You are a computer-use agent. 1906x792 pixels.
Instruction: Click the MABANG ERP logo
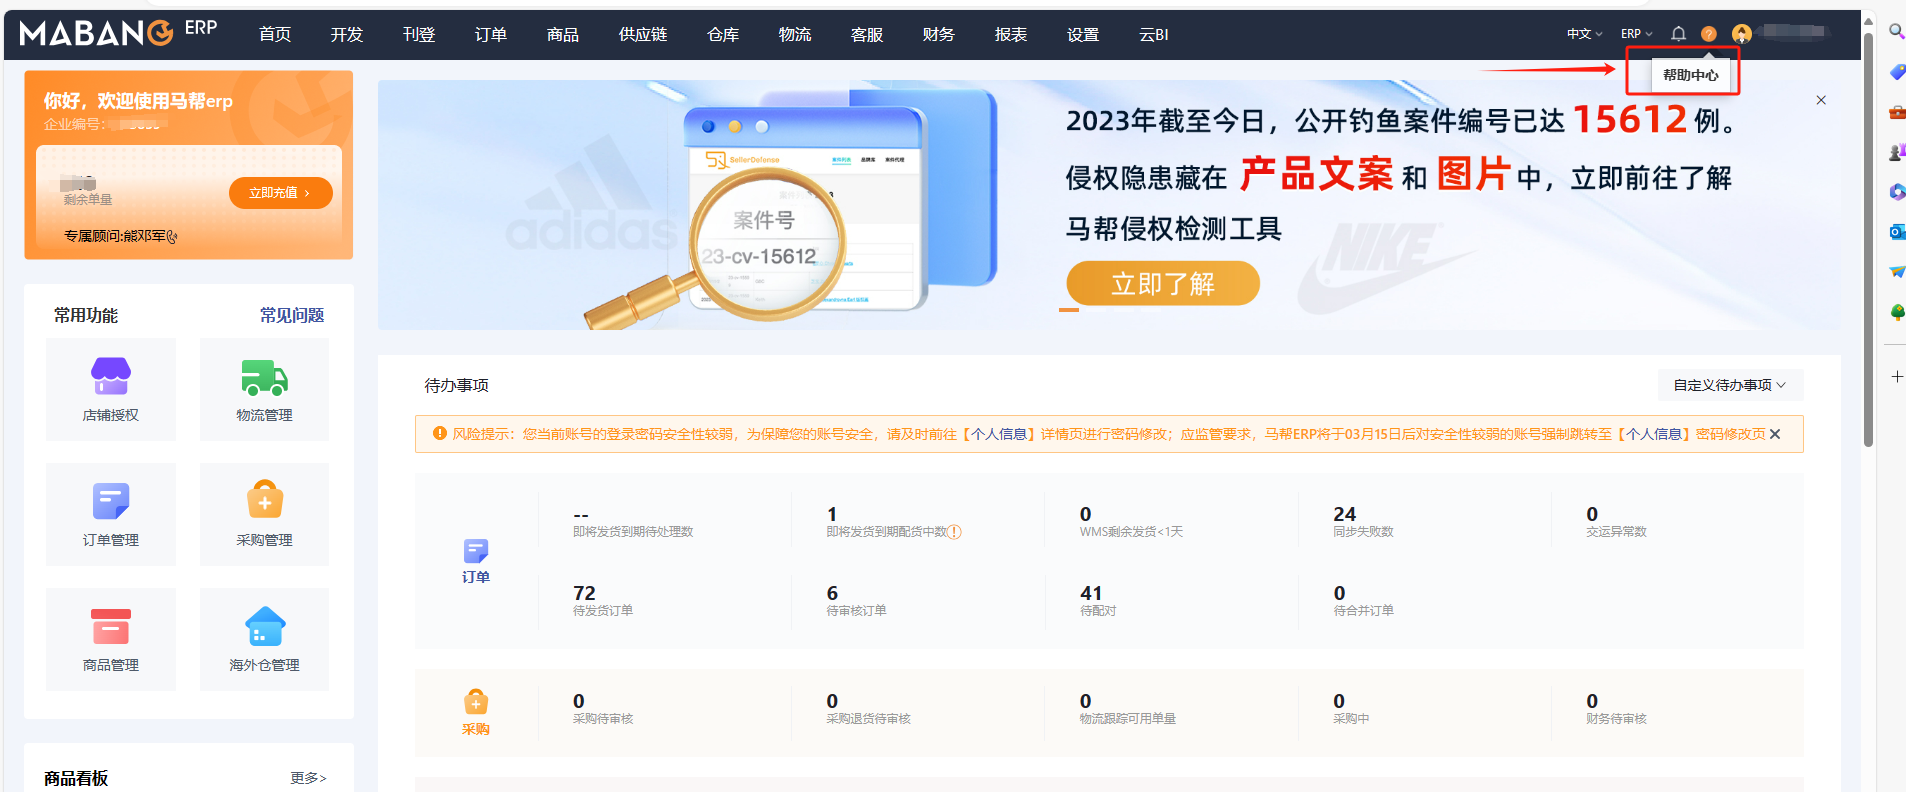pos(118,32)
